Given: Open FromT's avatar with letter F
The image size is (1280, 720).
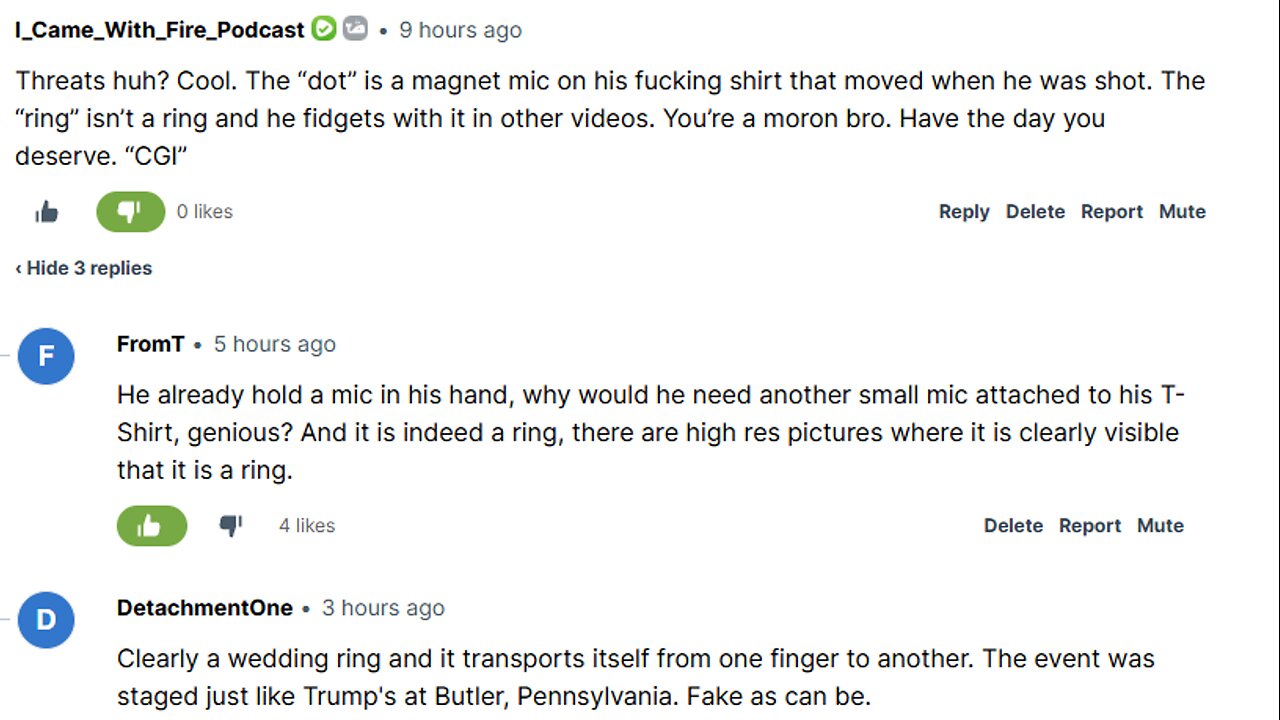Looking at the screenshot, I should click(46, 356).
